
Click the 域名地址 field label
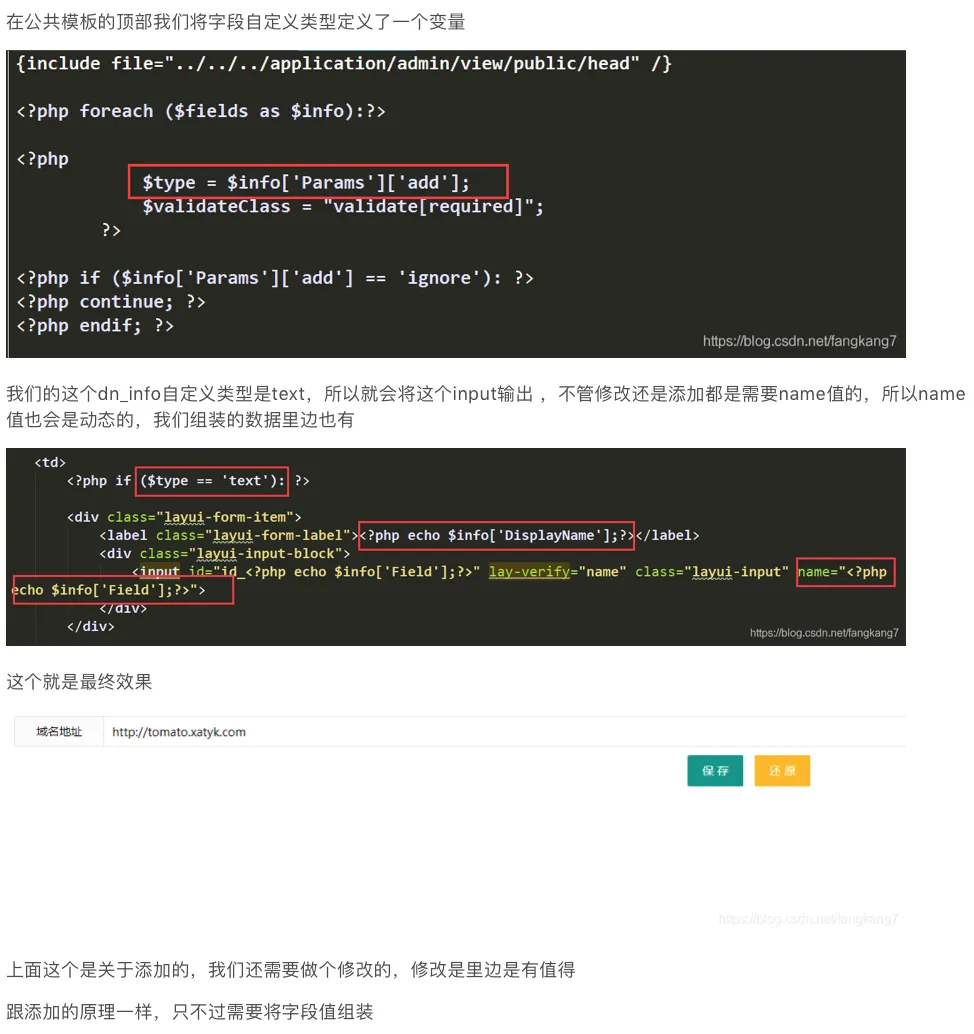tap(57, 731)
